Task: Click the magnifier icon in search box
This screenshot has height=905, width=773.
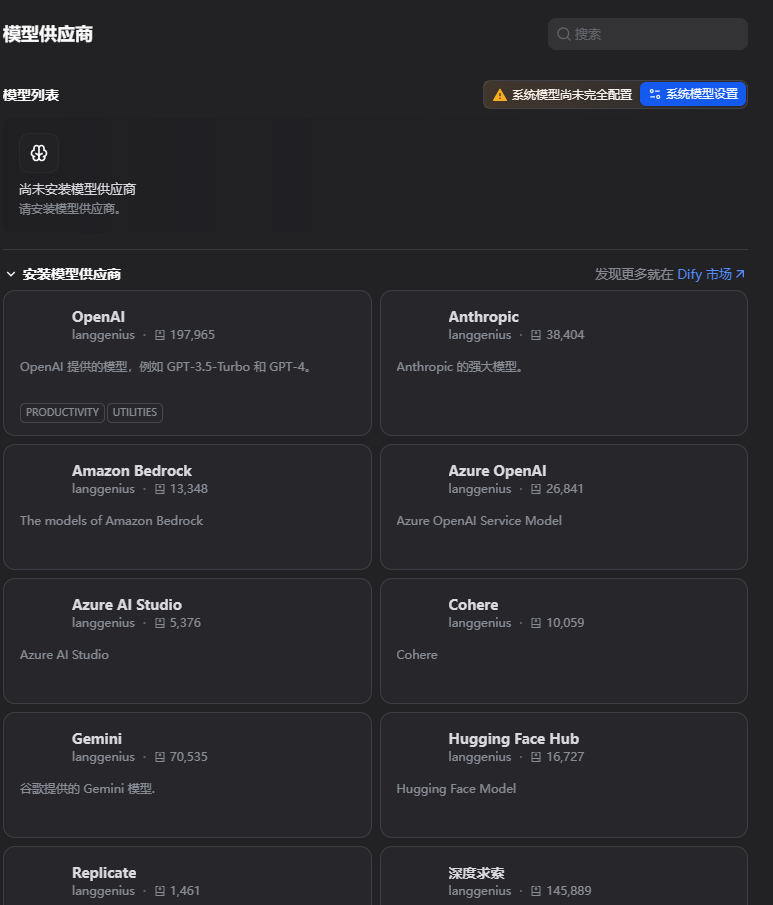Action: [563, 34]
